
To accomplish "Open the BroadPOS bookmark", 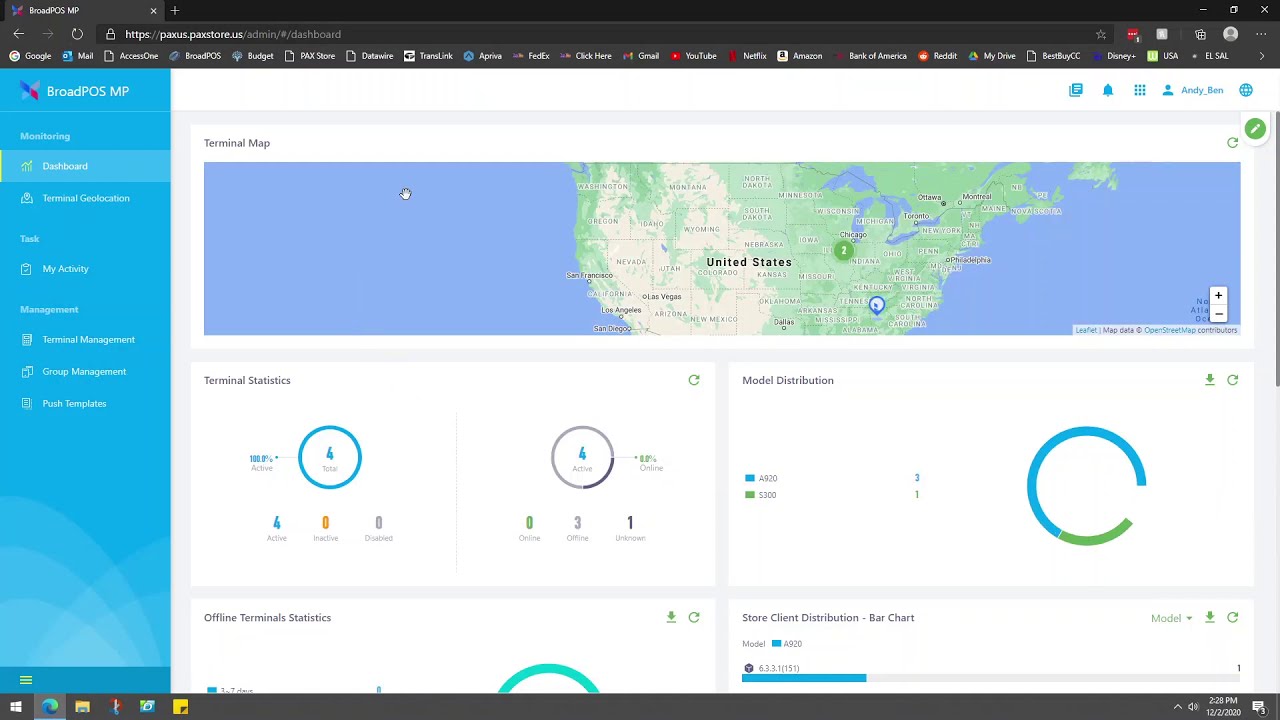I will [x=195, y=56].
